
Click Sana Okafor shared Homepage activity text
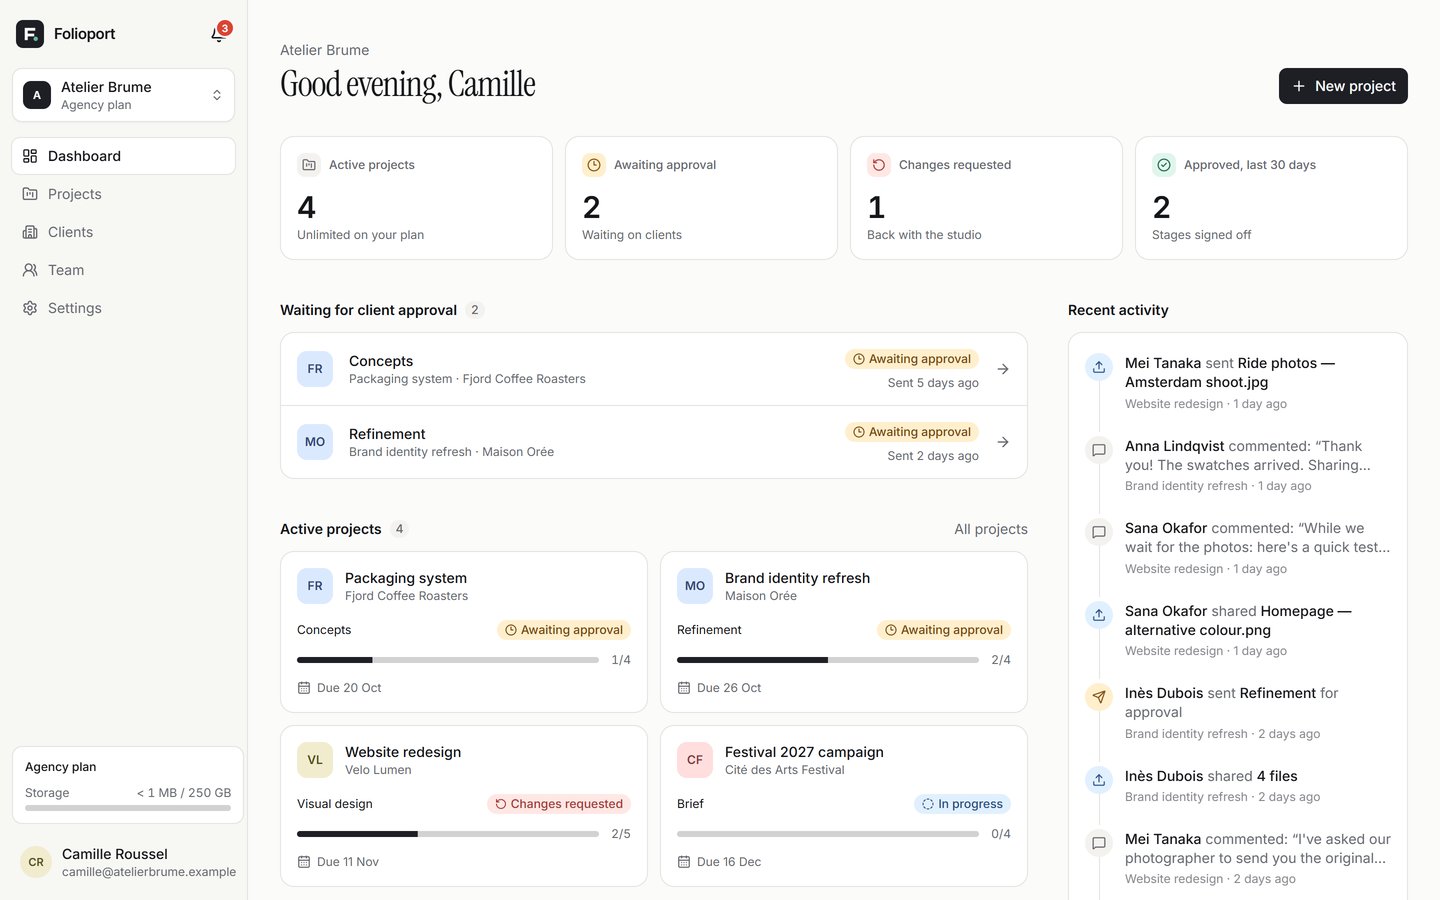tap(1238, 621)
